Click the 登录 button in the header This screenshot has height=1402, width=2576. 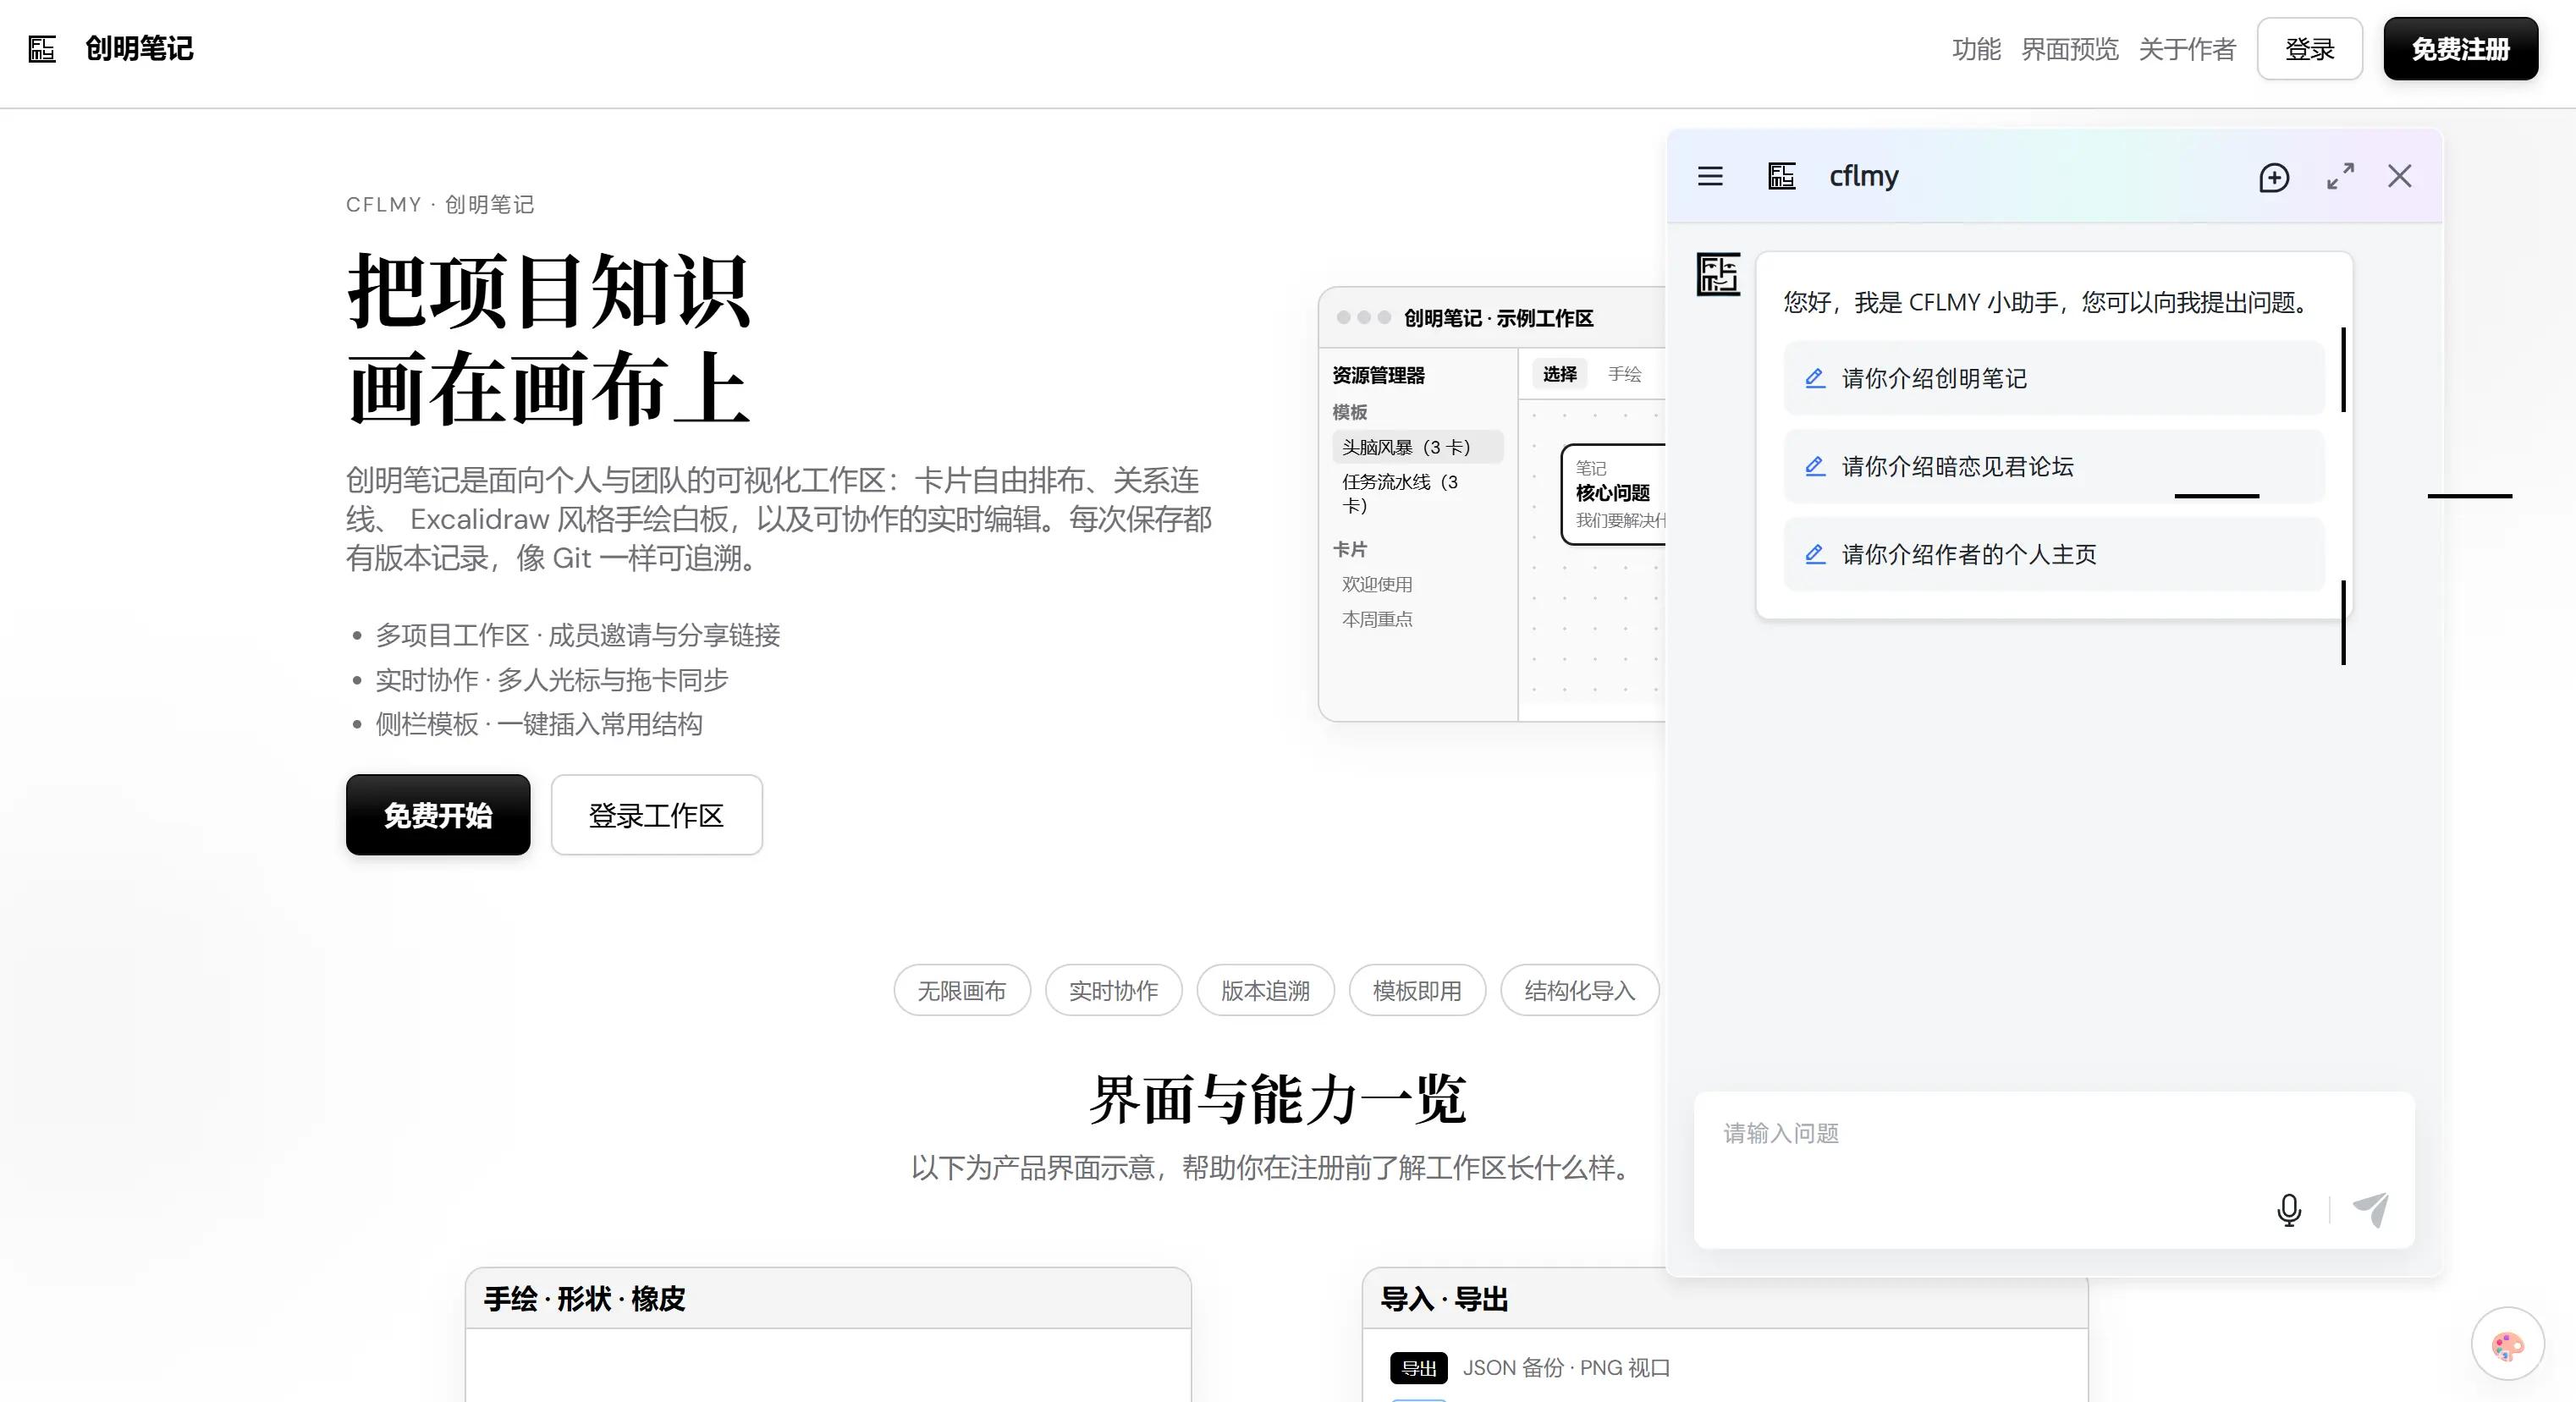pyautogui.click(x=2309, y=49)
